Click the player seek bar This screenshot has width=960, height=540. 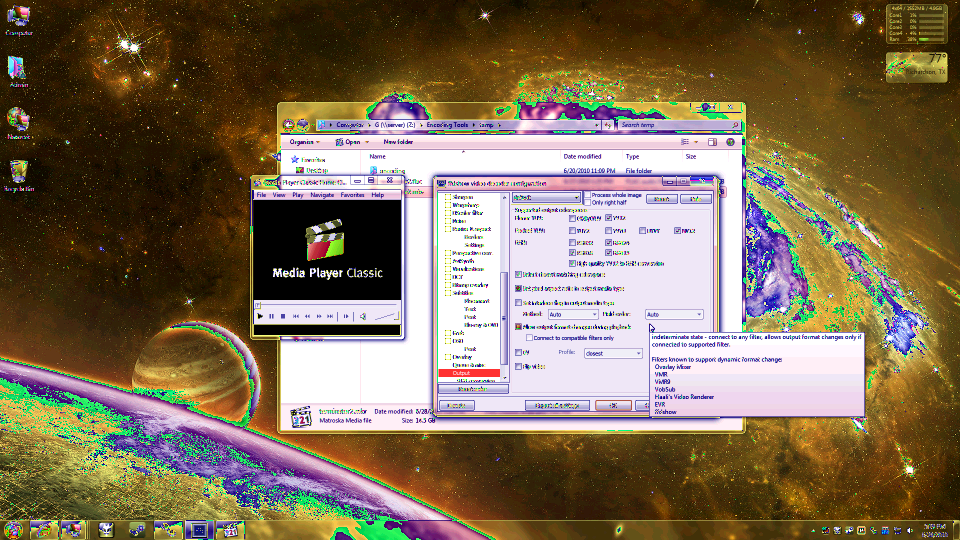point(326,303)
